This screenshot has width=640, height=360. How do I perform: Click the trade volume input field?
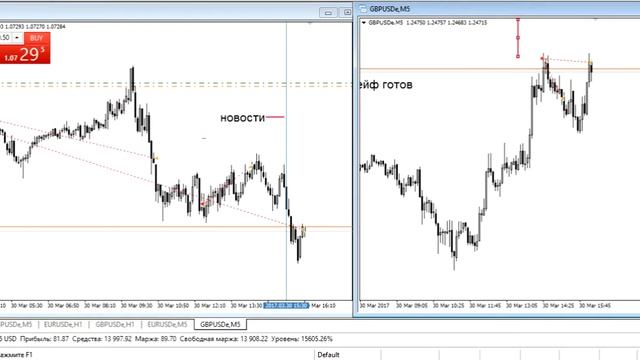(5, 38)
